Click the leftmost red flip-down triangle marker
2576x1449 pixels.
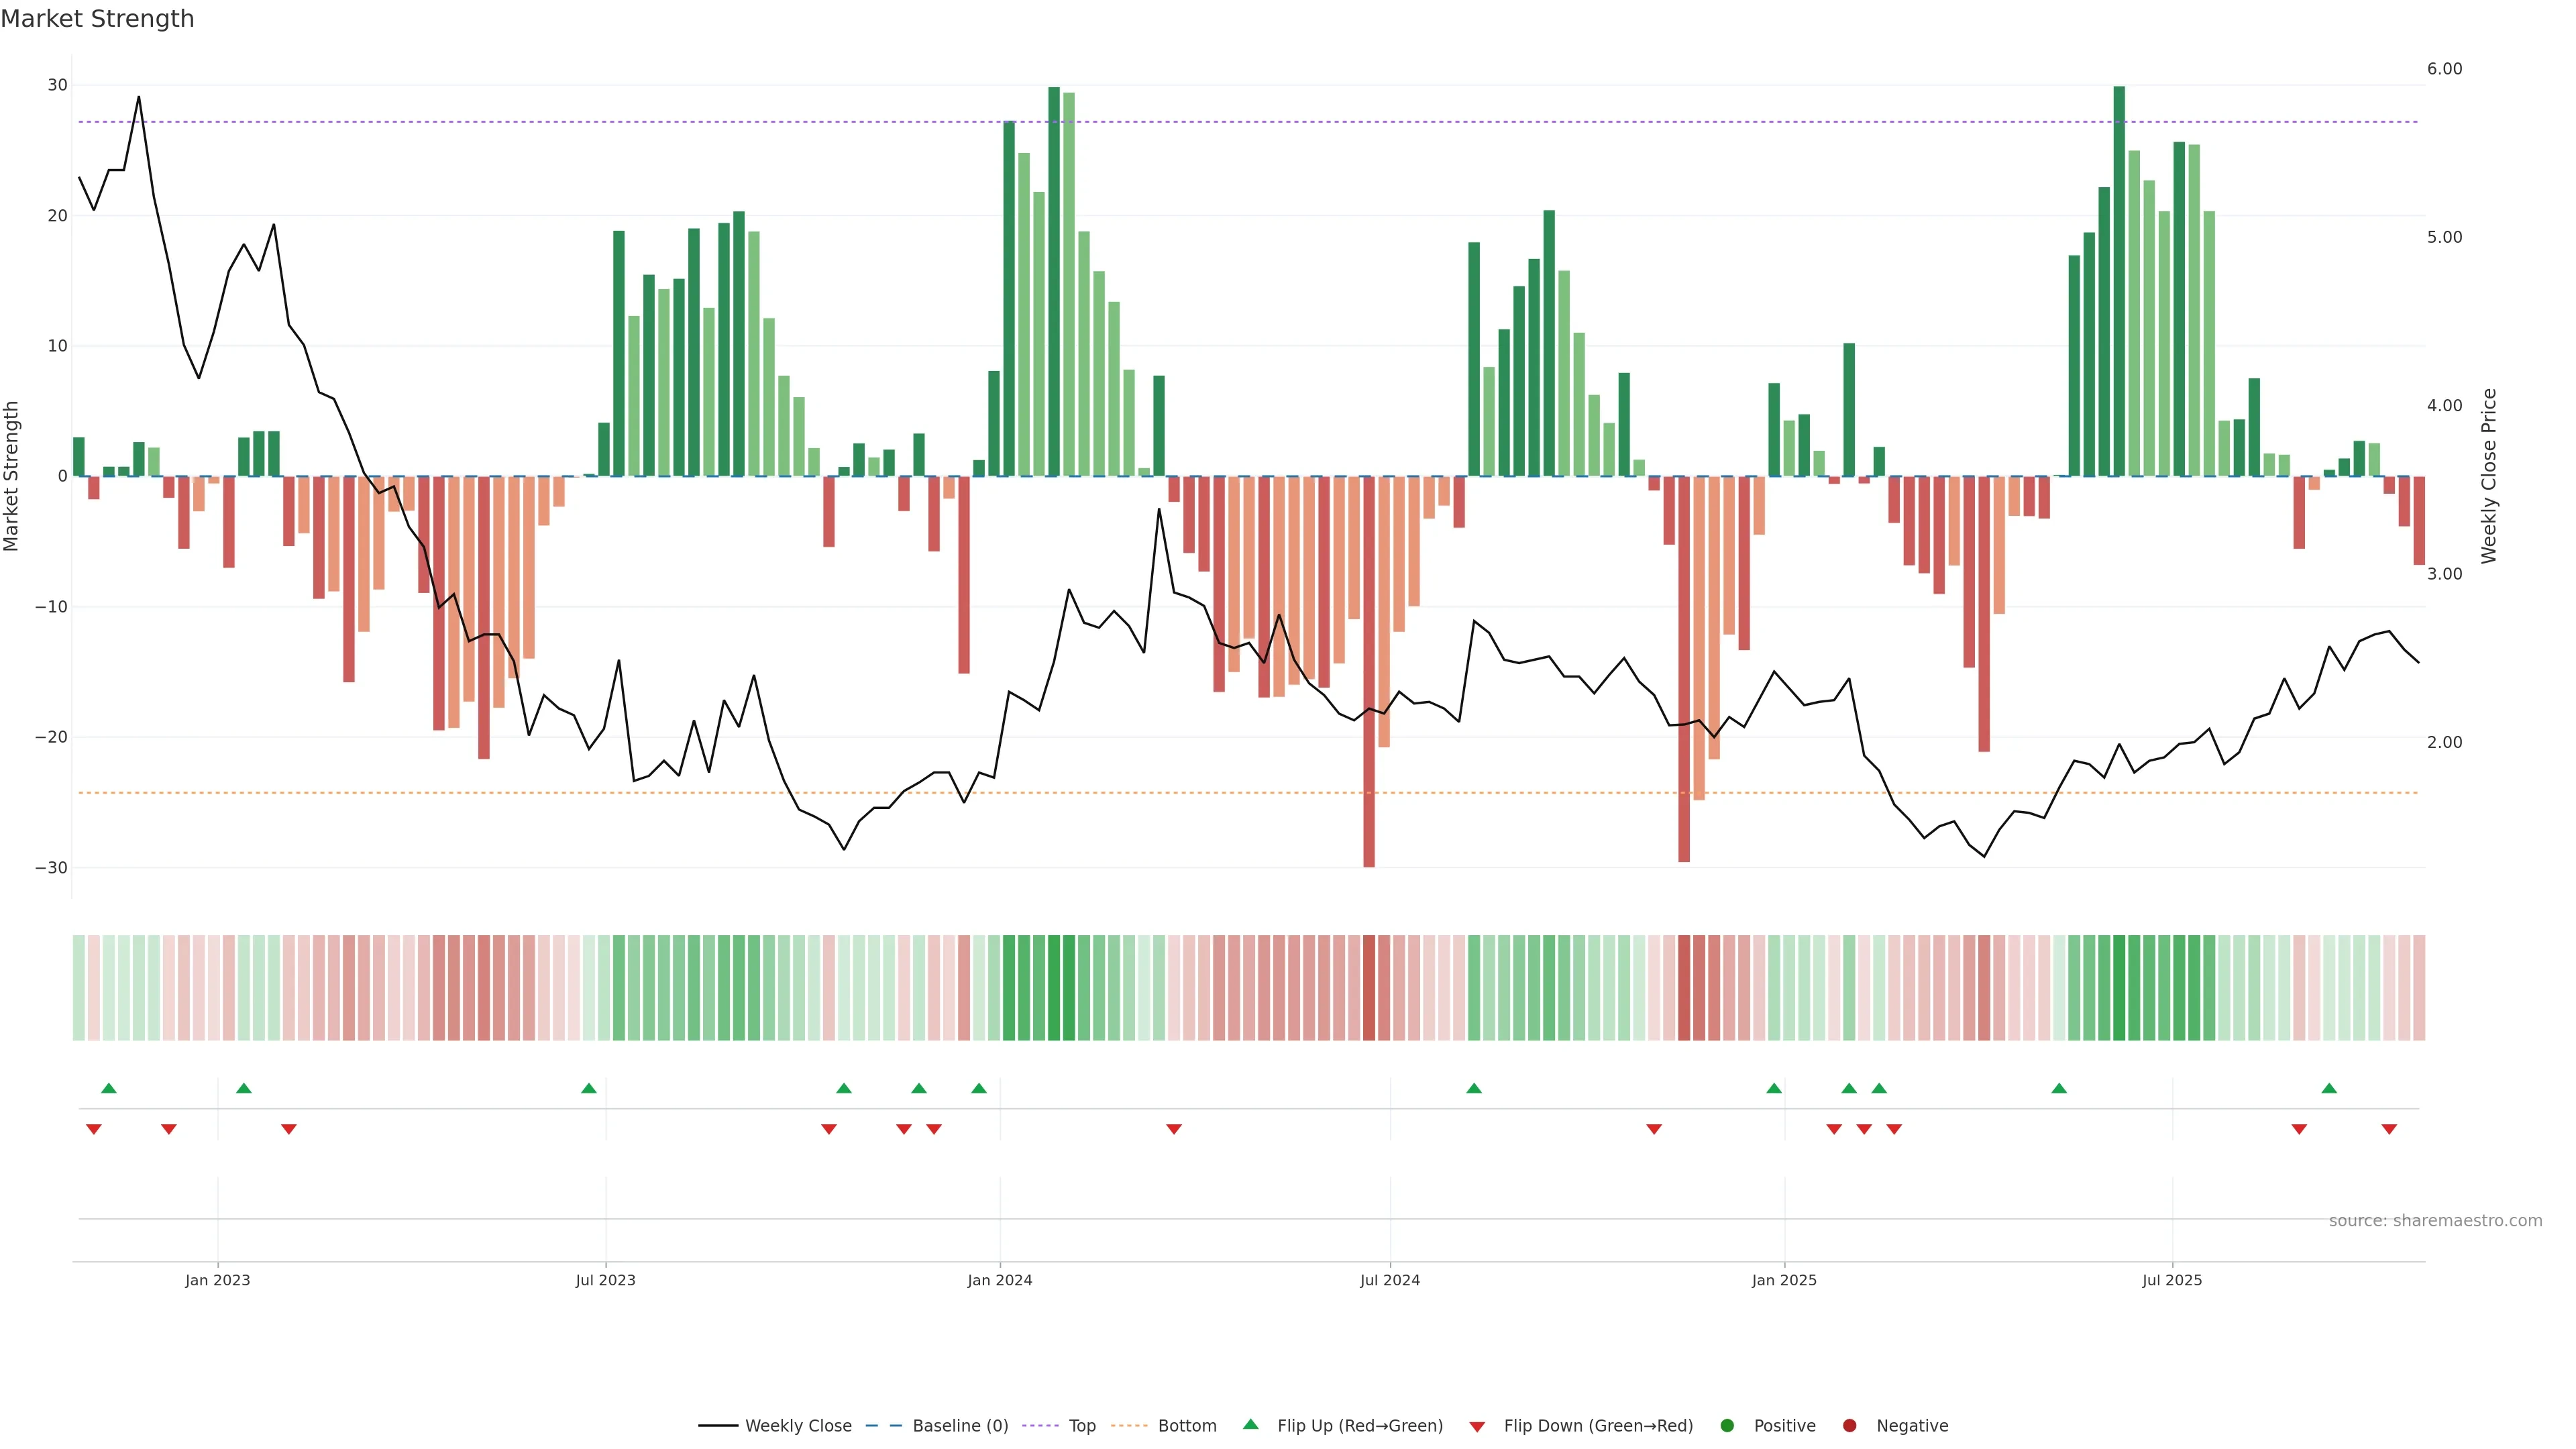[x=94, y=1129]
